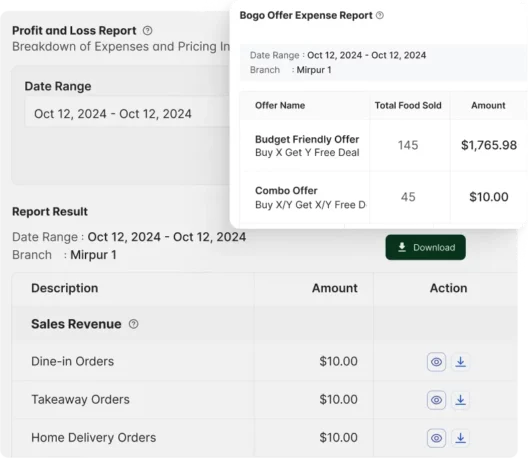Click help icon beside Bogo Offer Expense Report

(380, 15)
